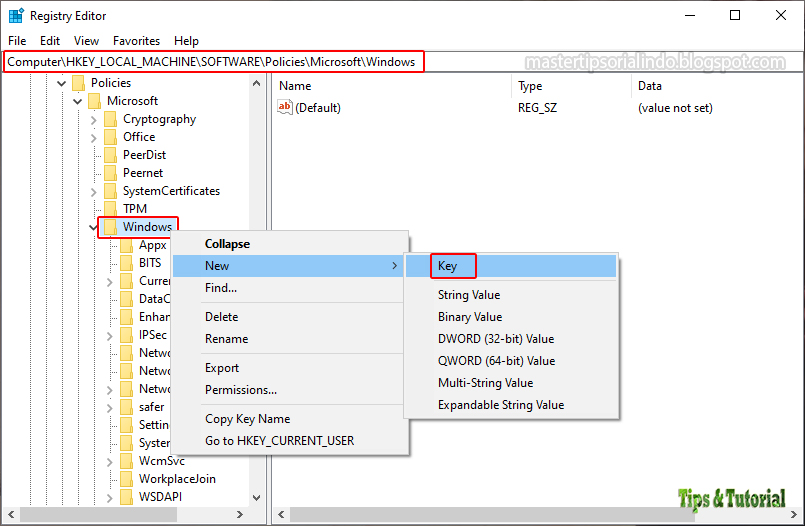Collapse the Policies tree node chevron
The height and width of the screenshot is (526, 805).
(62, 83)
